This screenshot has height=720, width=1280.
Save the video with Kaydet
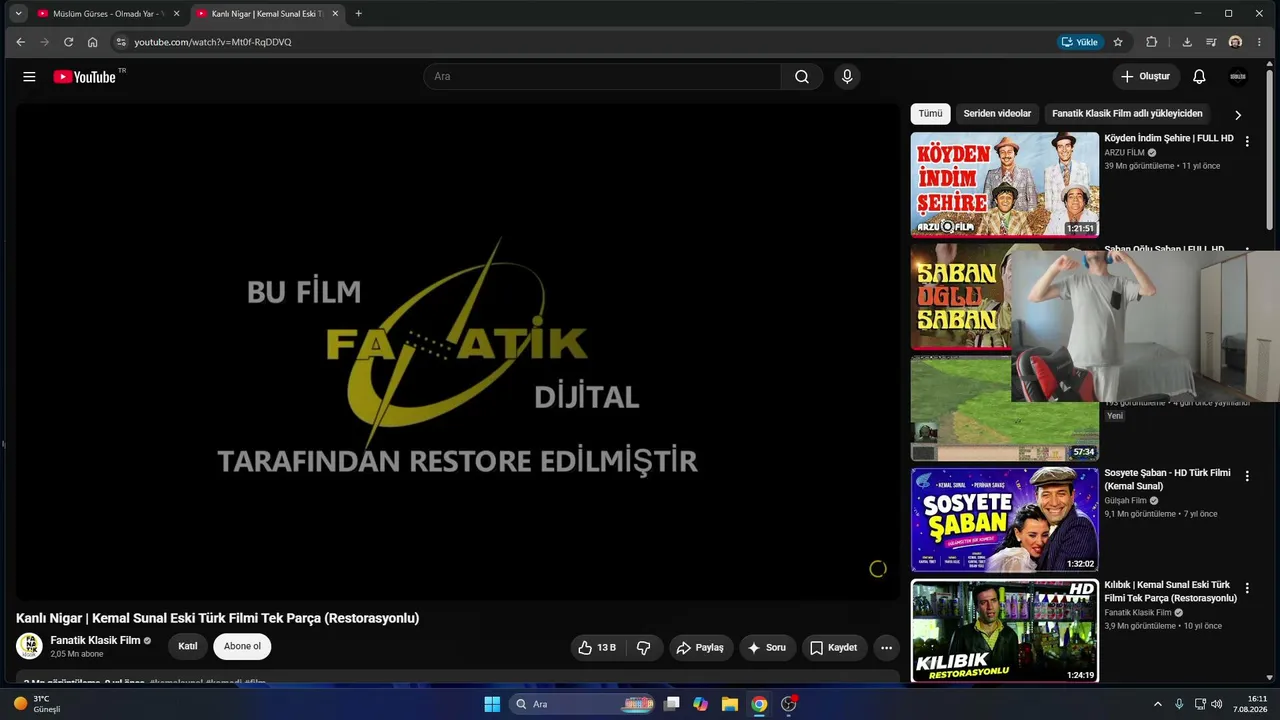pos(833,647)
